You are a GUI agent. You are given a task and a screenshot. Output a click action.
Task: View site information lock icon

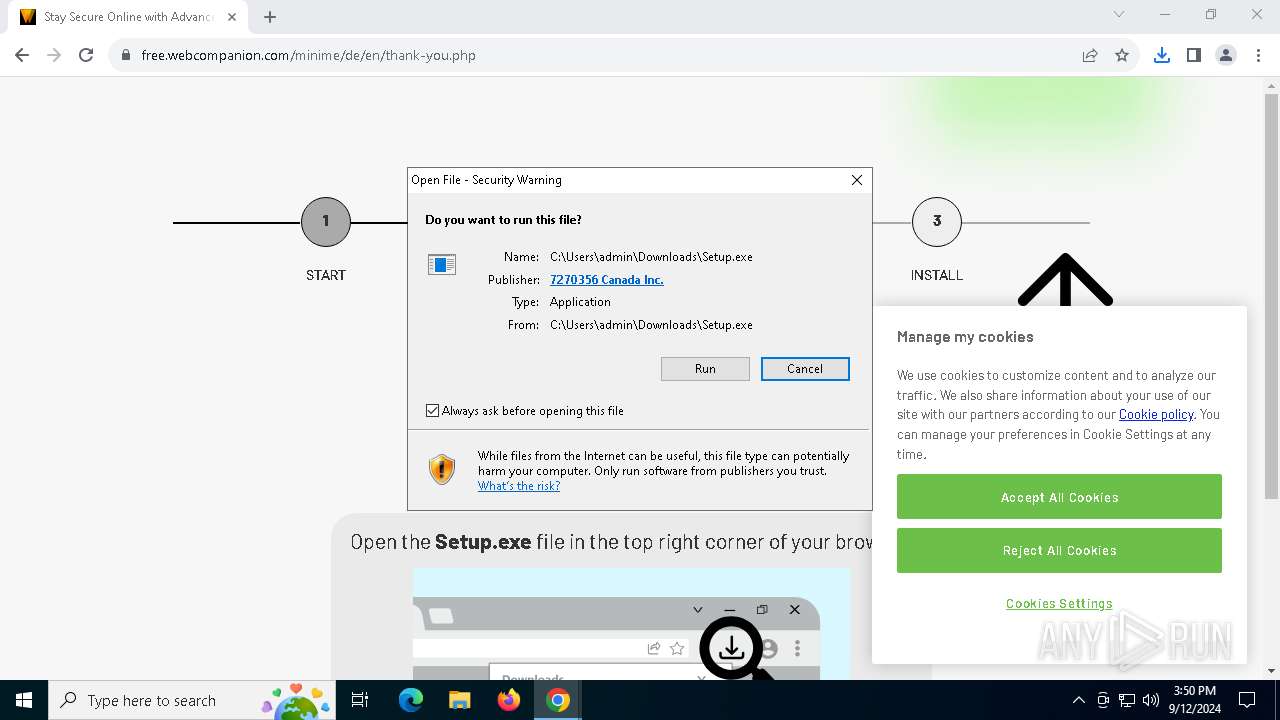coord(126,55)
